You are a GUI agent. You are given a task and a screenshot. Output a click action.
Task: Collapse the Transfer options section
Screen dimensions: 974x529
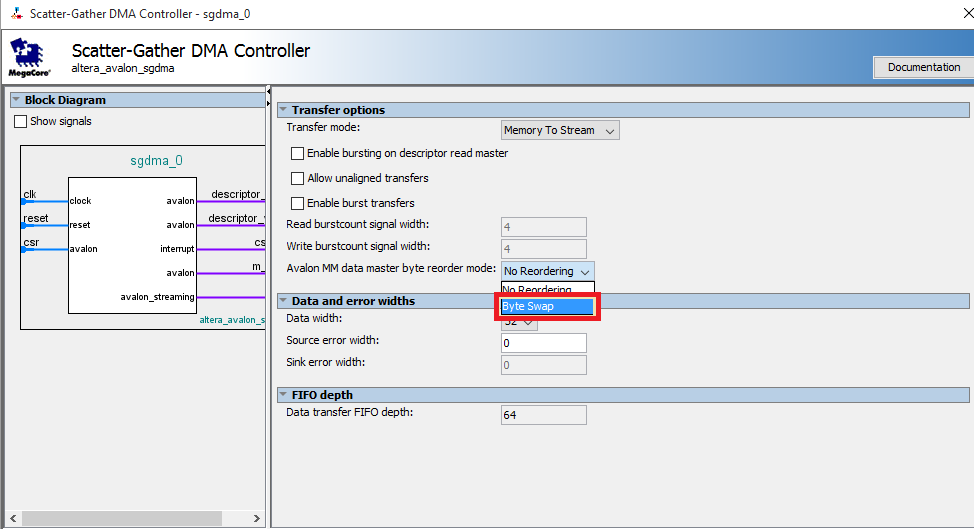point(283,110)
